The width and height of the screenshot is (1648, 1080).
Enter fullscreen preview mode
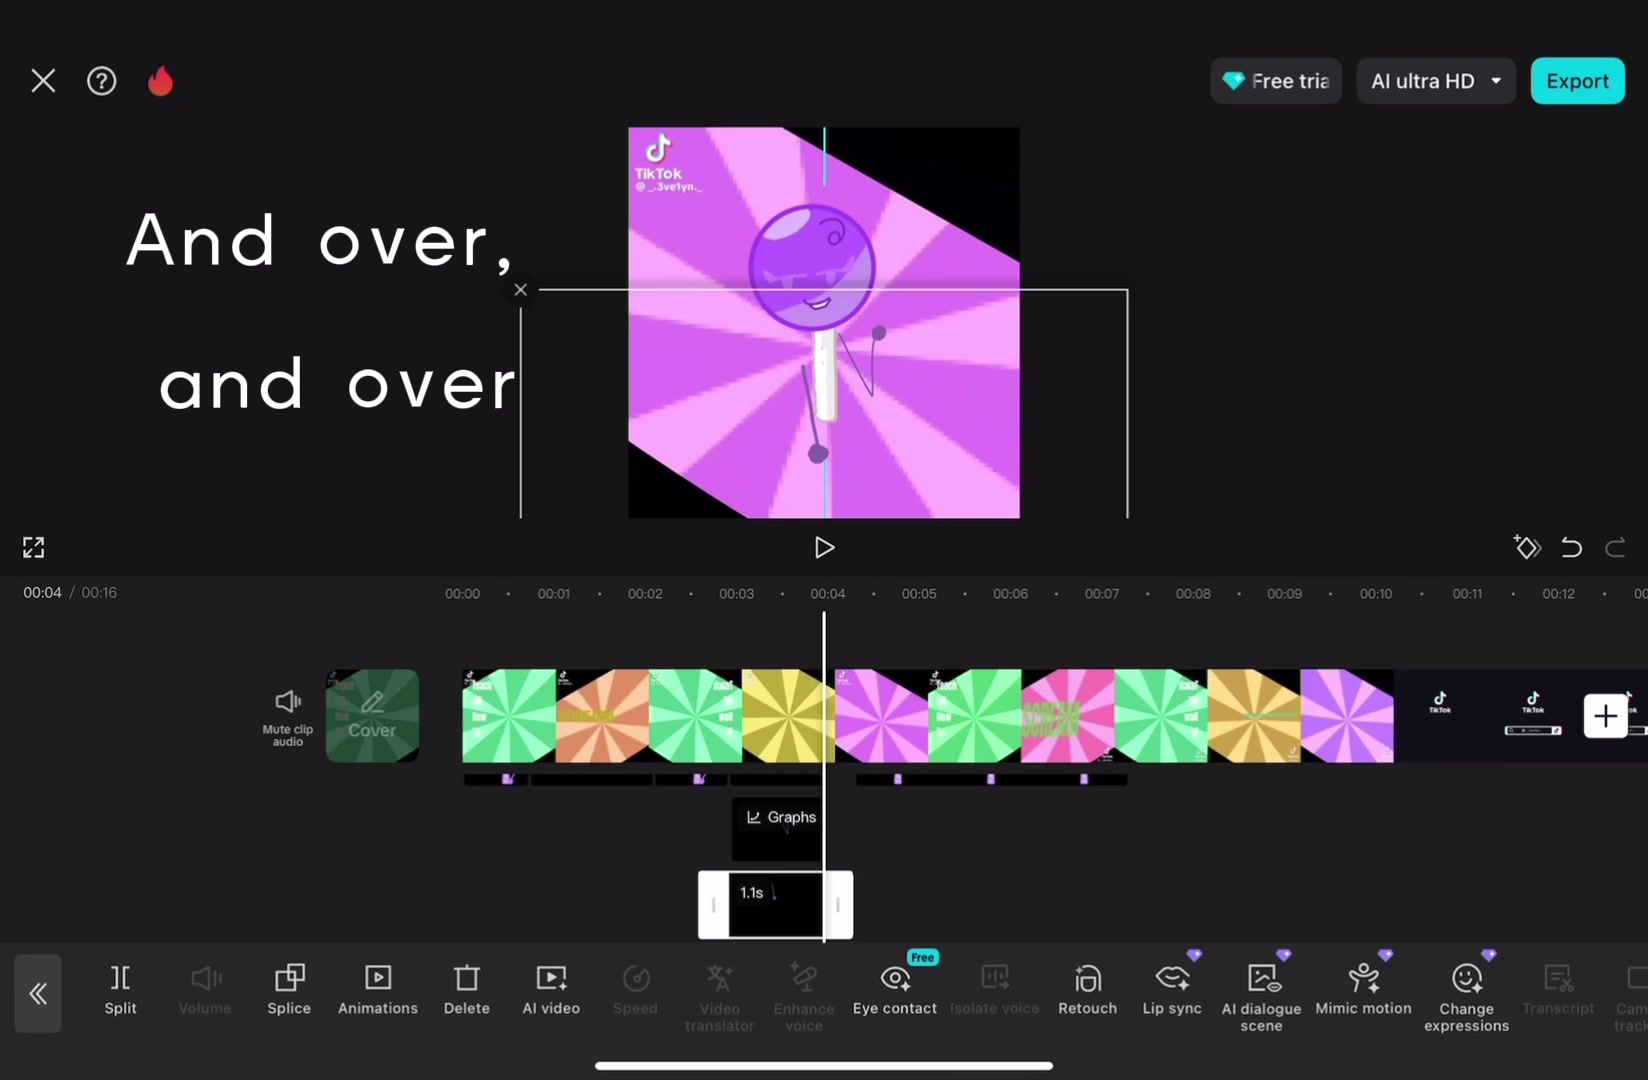coord(34,547)
